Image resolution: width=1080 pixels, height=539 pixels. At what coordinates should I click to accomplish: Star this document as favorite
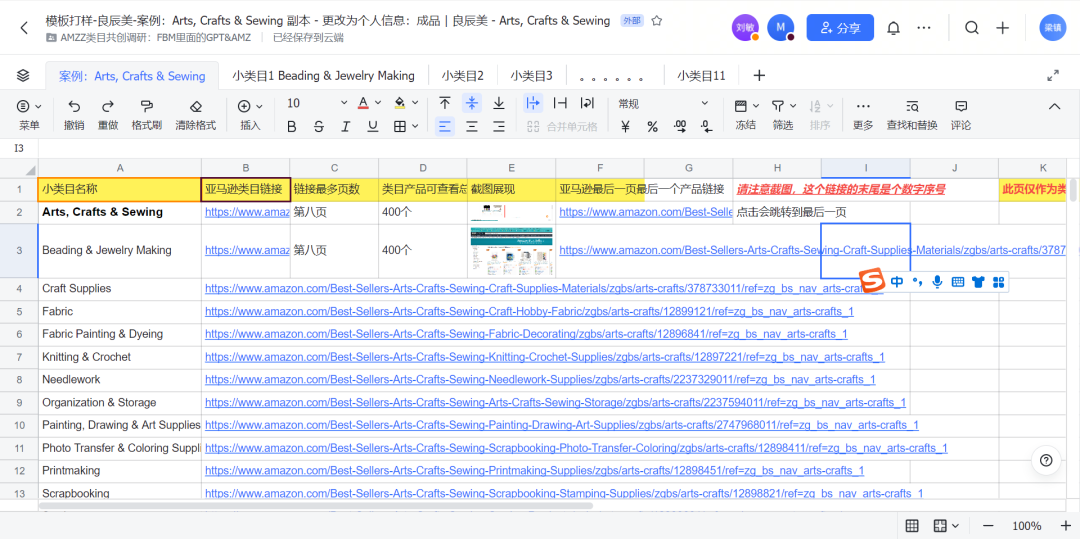coord(657,21)
